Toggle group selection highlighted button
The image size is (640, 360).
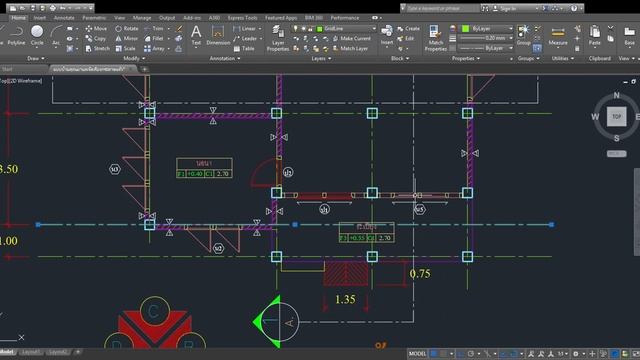[x=537, y=48]
